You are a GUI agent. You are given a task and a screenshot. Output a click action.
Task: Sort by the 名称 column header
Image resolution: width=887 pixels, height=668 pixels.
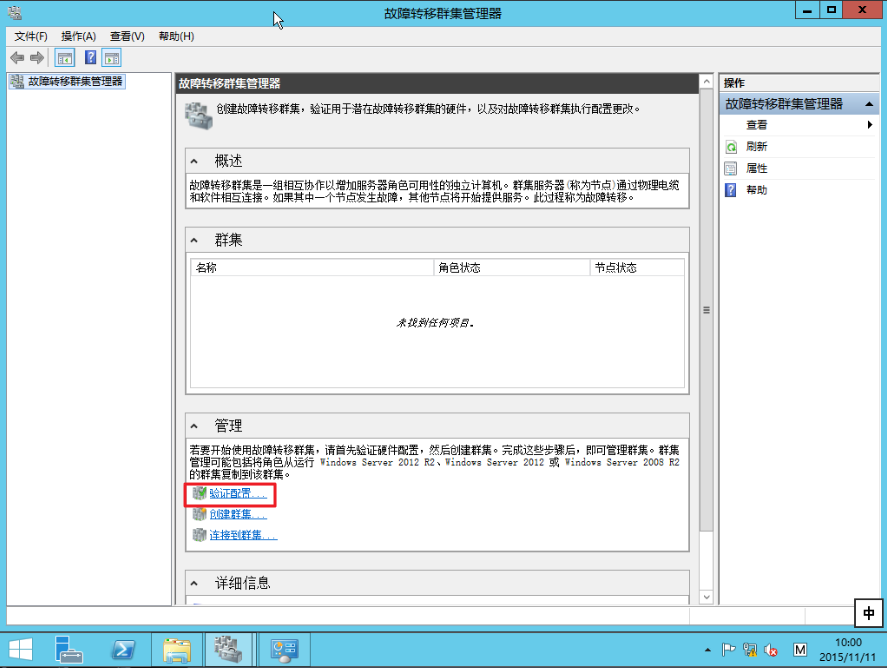(x=312, y=268)
